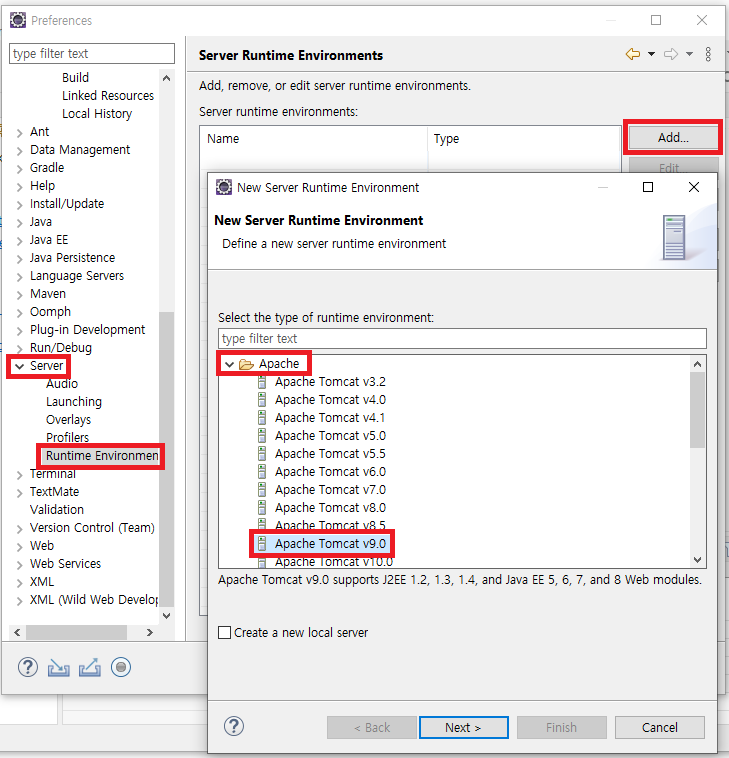Select Profilers under Server
The height and width of the screenshot is (758, 729).
pos(67,437)
